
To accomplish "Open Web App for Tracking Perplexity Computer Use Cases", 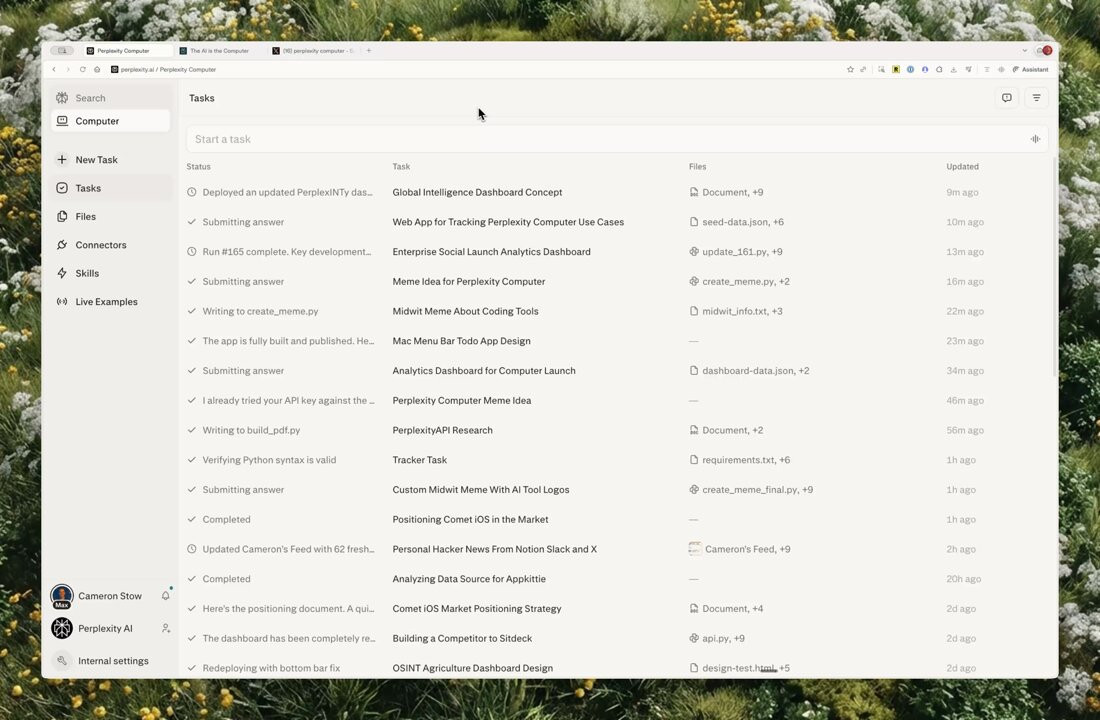I will pyautogui.click(x=508, y=222).
